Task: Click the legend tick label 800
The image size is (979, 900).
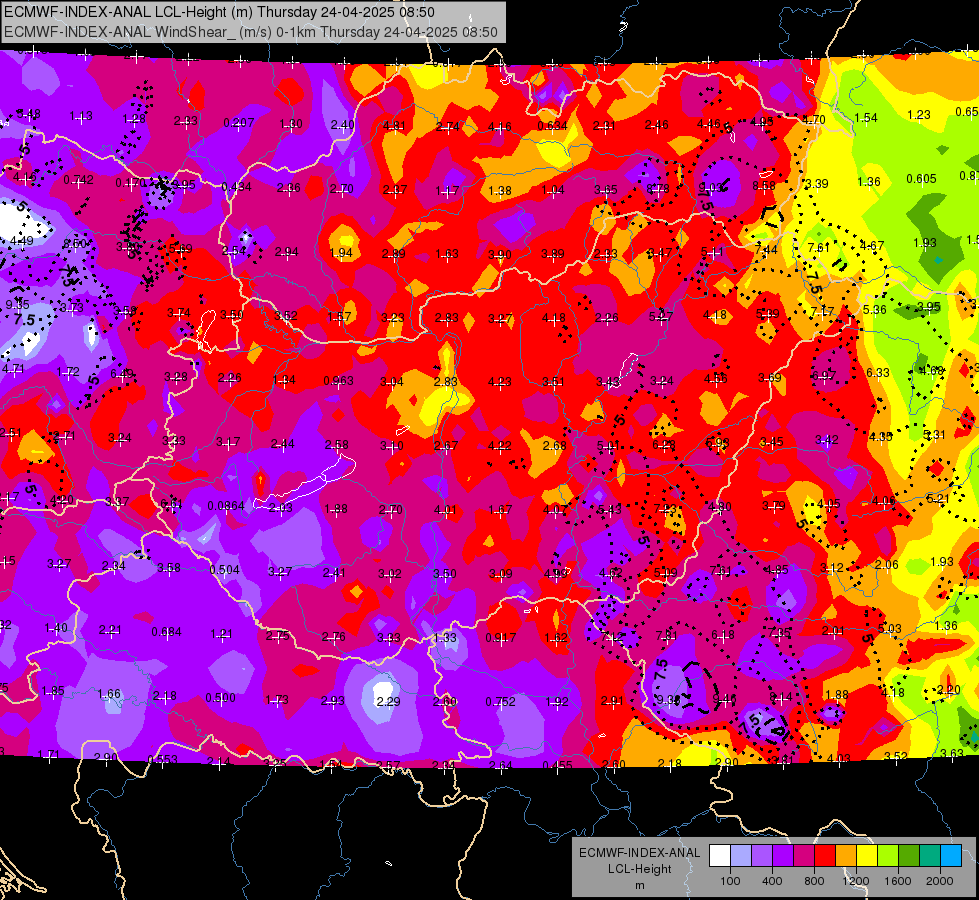Action: click(814, 881)
